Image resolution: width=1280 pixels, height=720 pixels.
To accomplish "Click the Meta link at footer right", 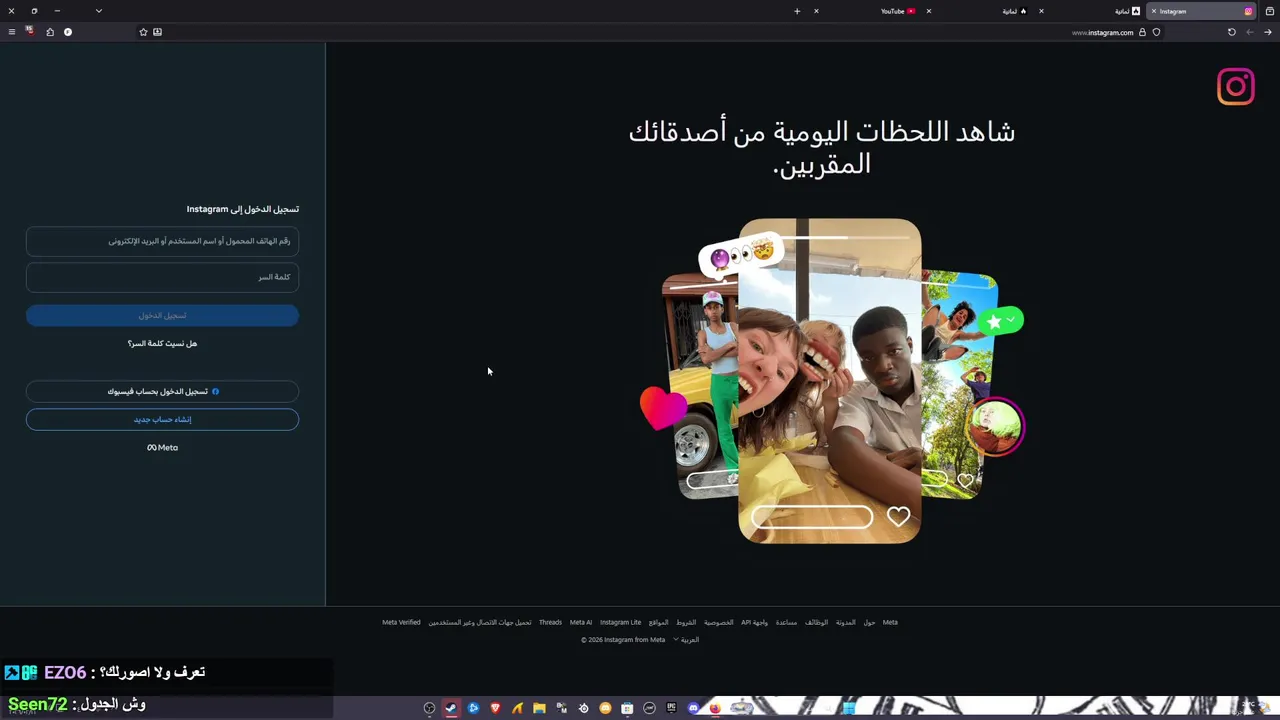I will click(x=890, y=622).
